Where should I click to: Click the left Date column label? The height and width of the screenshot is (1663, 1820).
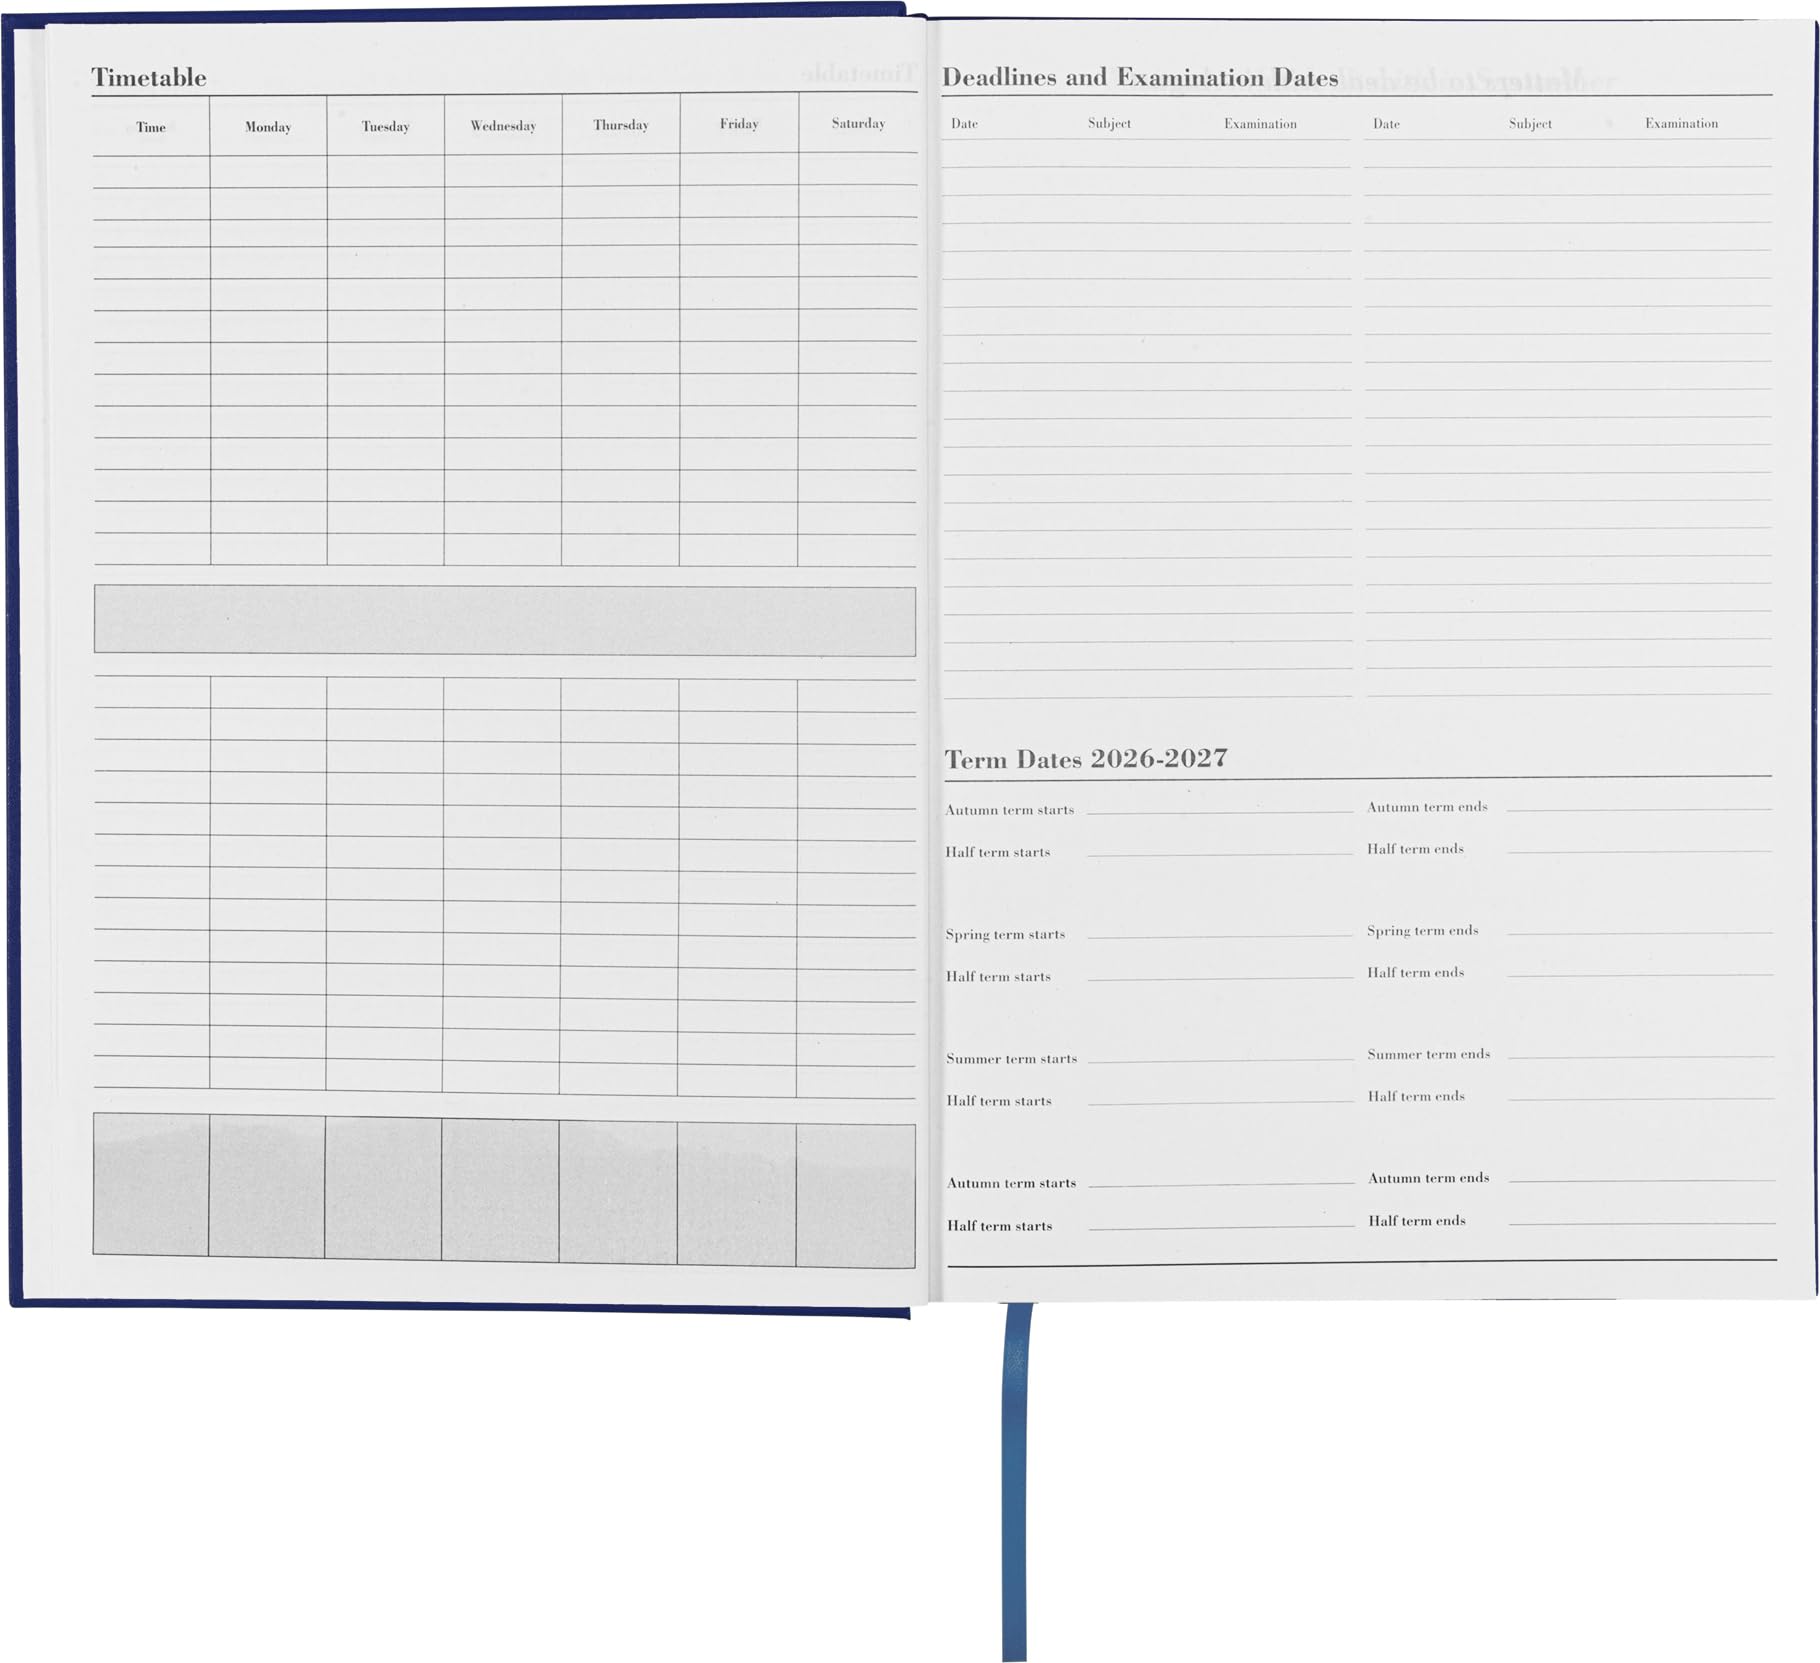(x=964, y=124)
